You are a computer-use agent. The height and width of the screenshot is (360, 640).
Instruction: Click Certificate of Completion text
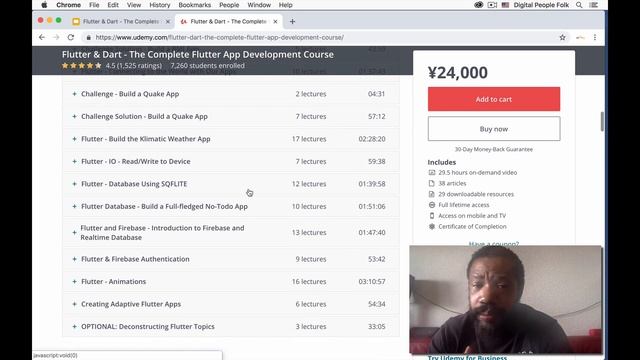tap(472, 227)
